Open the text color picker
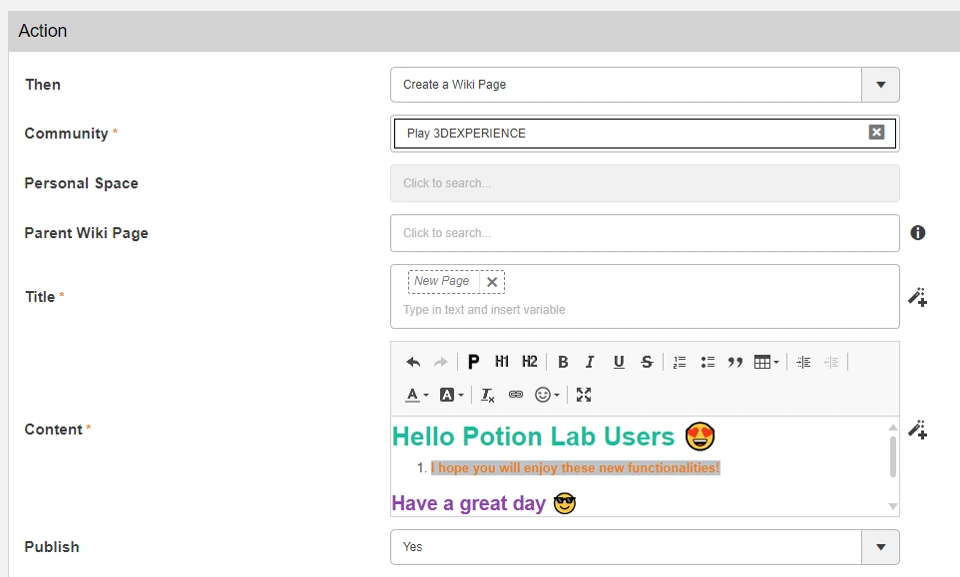Image resolution: width=960 pixels, height=577 pixels. click(x=417, y=395)
